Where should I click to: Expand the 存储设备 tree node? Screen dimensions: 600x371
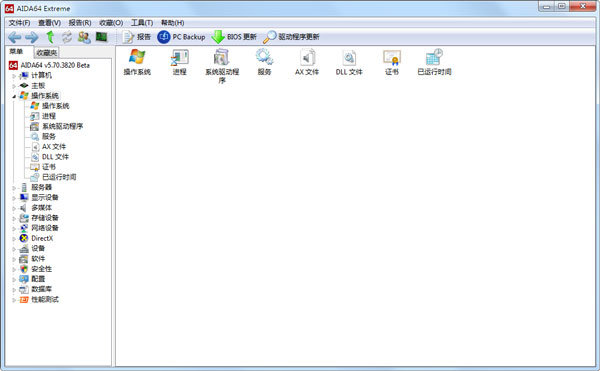click(14, 218)
